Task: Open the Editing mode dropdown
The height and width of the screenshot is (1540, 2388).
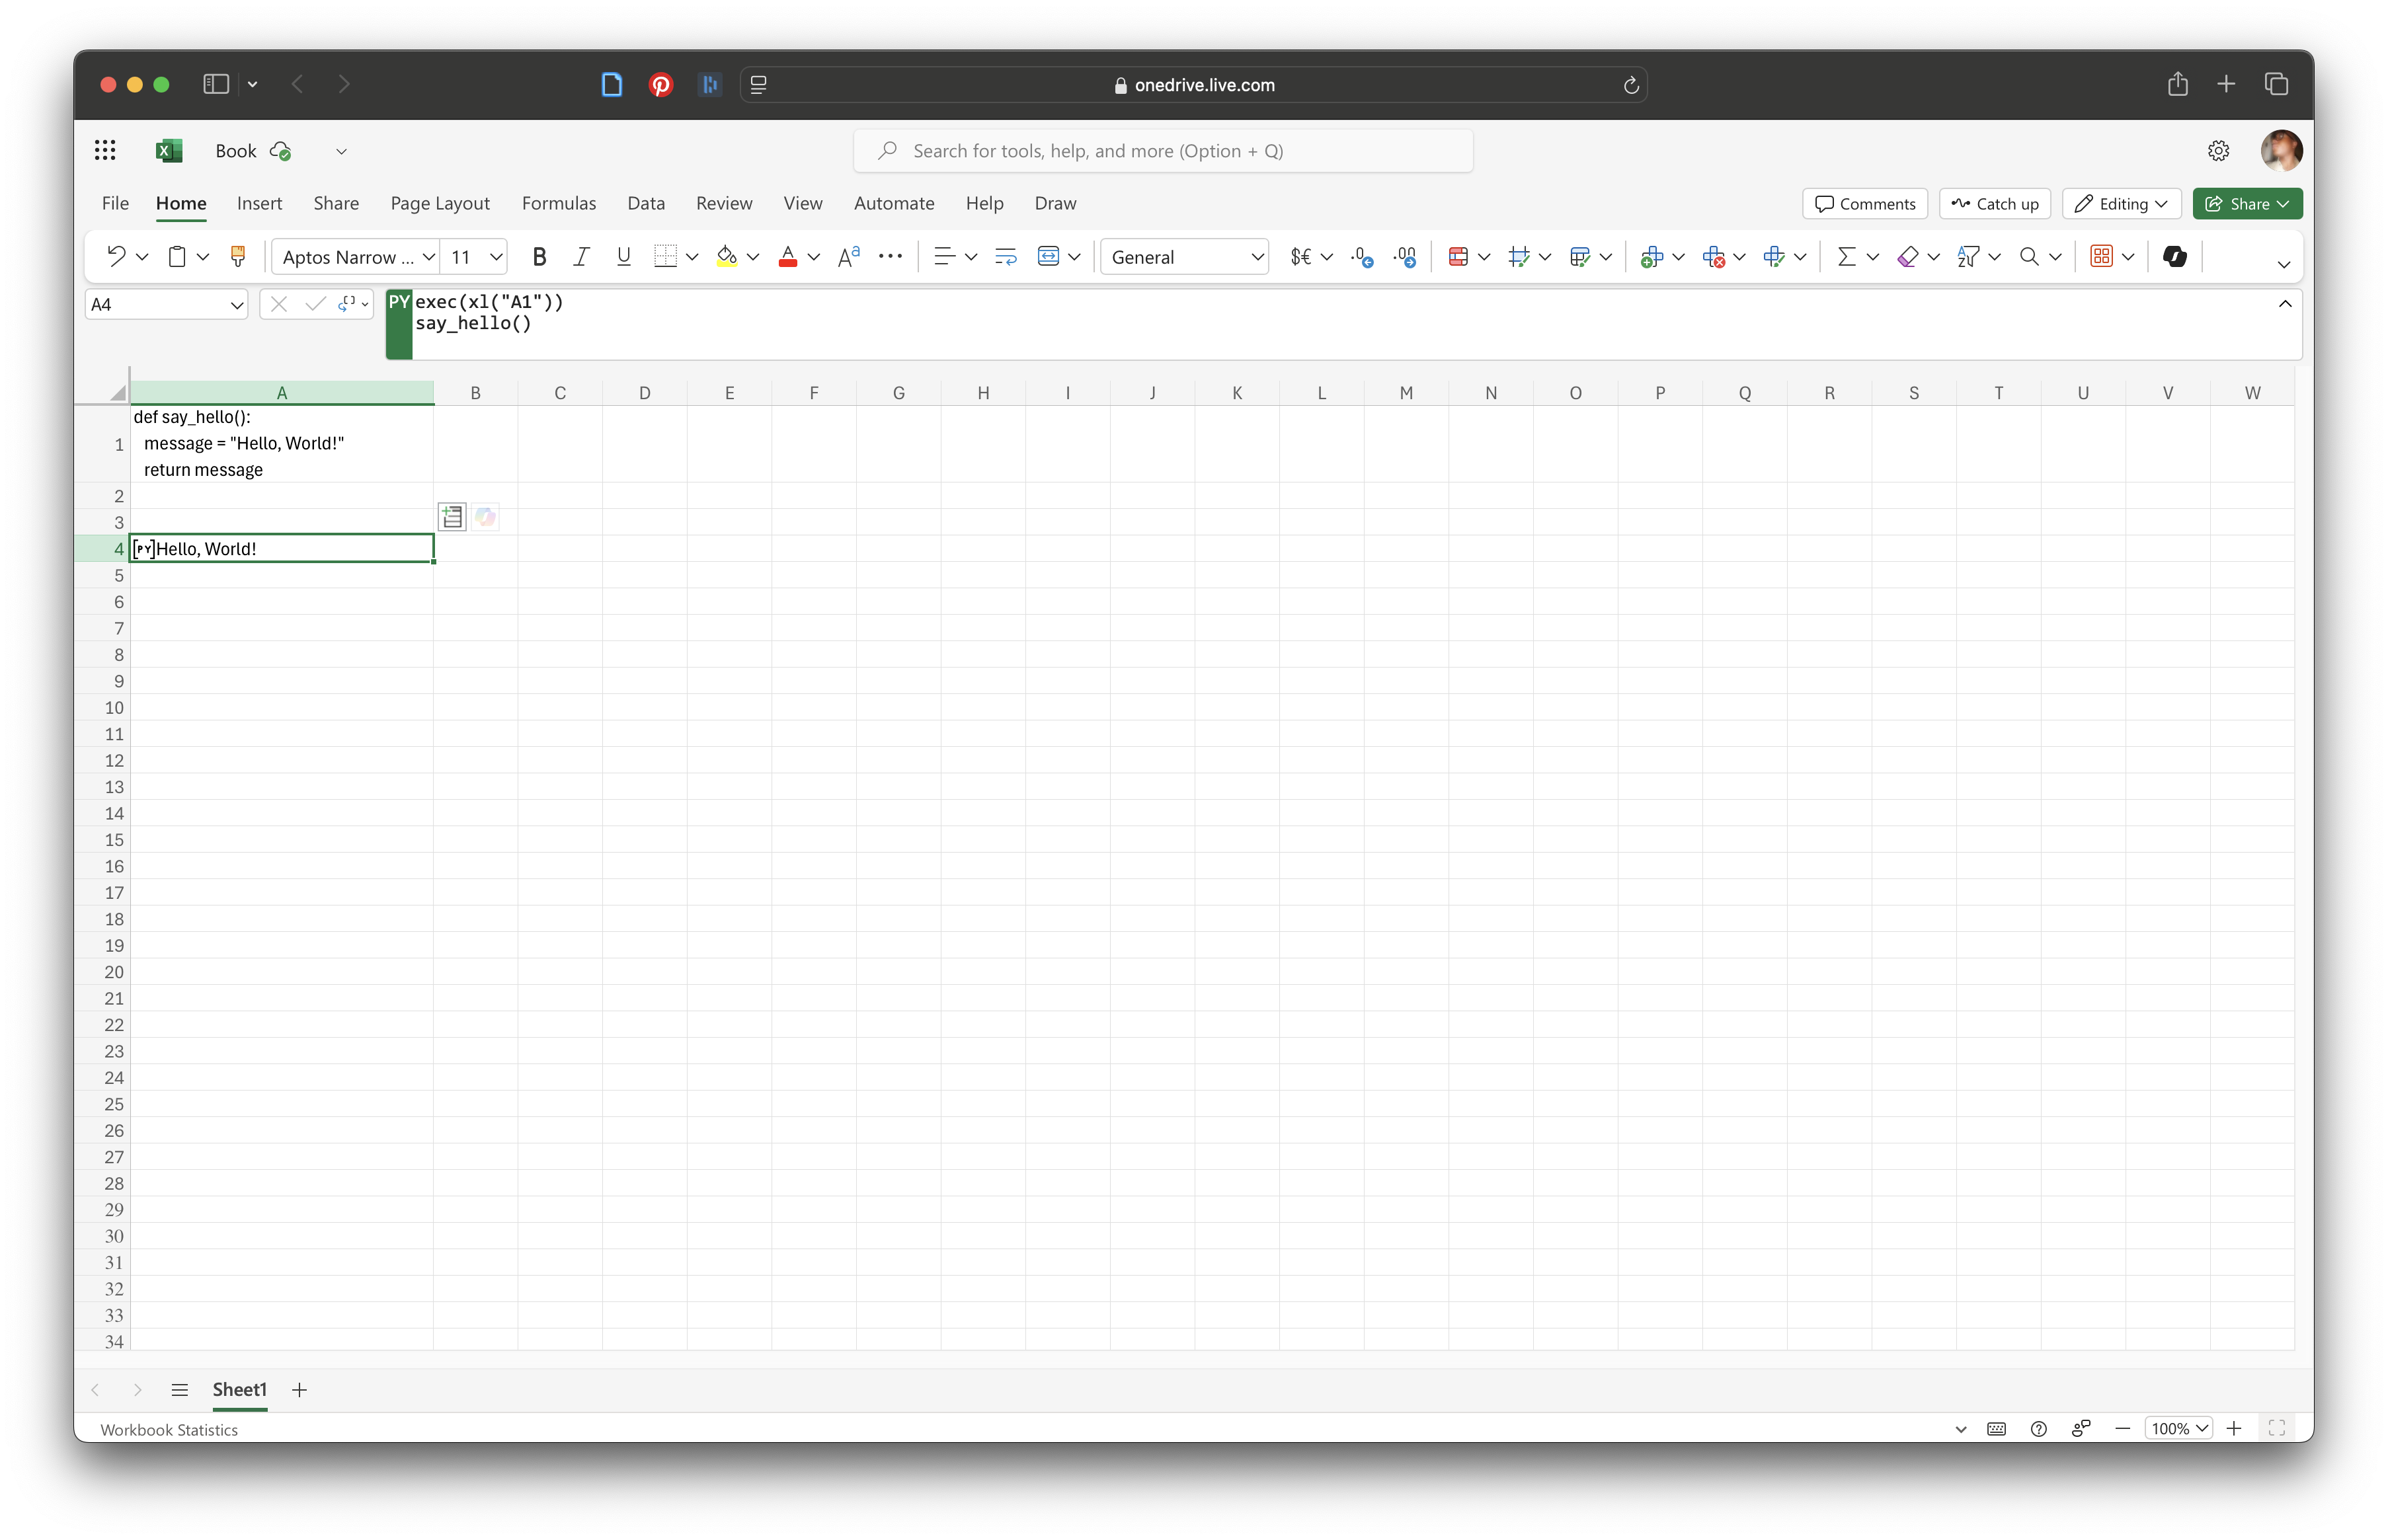Action: click(2121, 204)
